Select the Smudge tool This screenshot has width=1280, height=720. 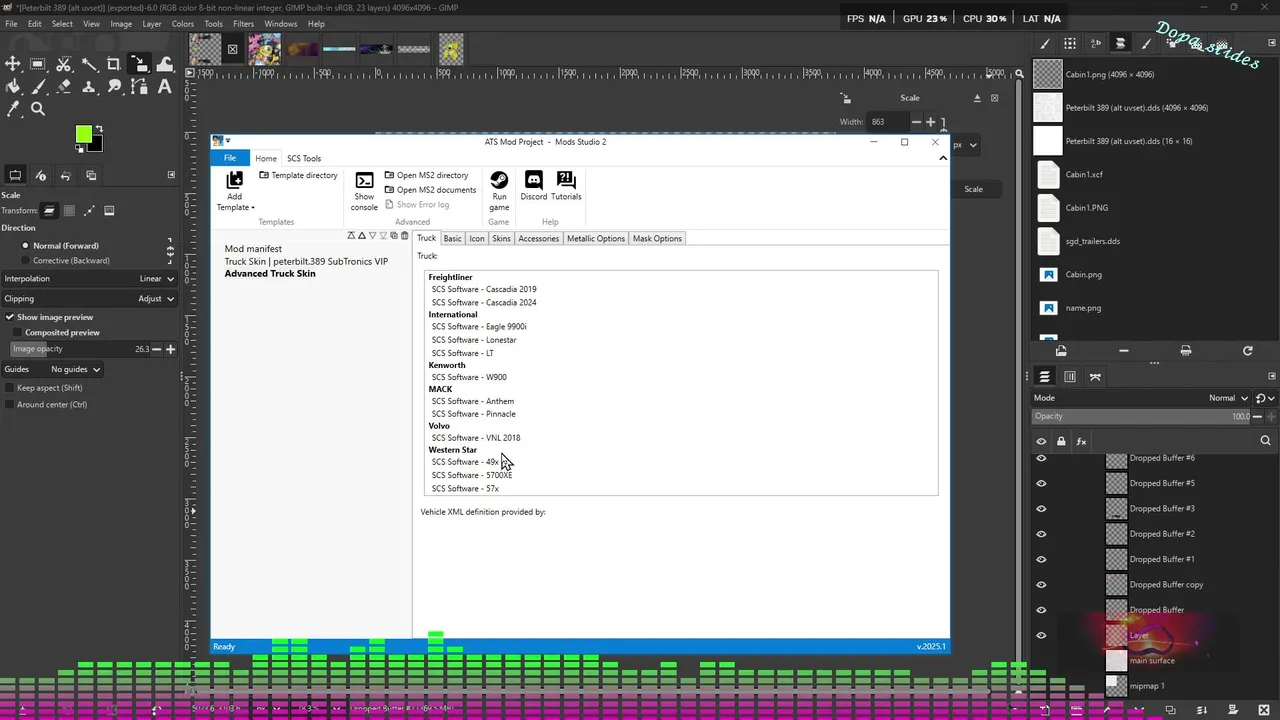click(114, 87)
